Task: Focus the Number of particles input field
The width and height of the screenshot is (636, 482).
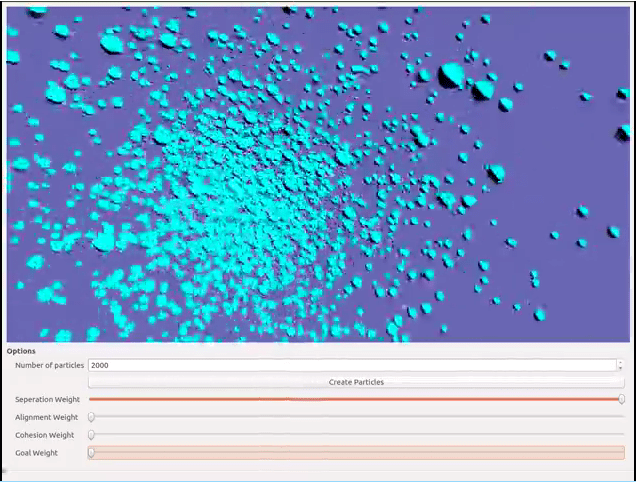Action: pyautogui.click(x=350, y=365)
